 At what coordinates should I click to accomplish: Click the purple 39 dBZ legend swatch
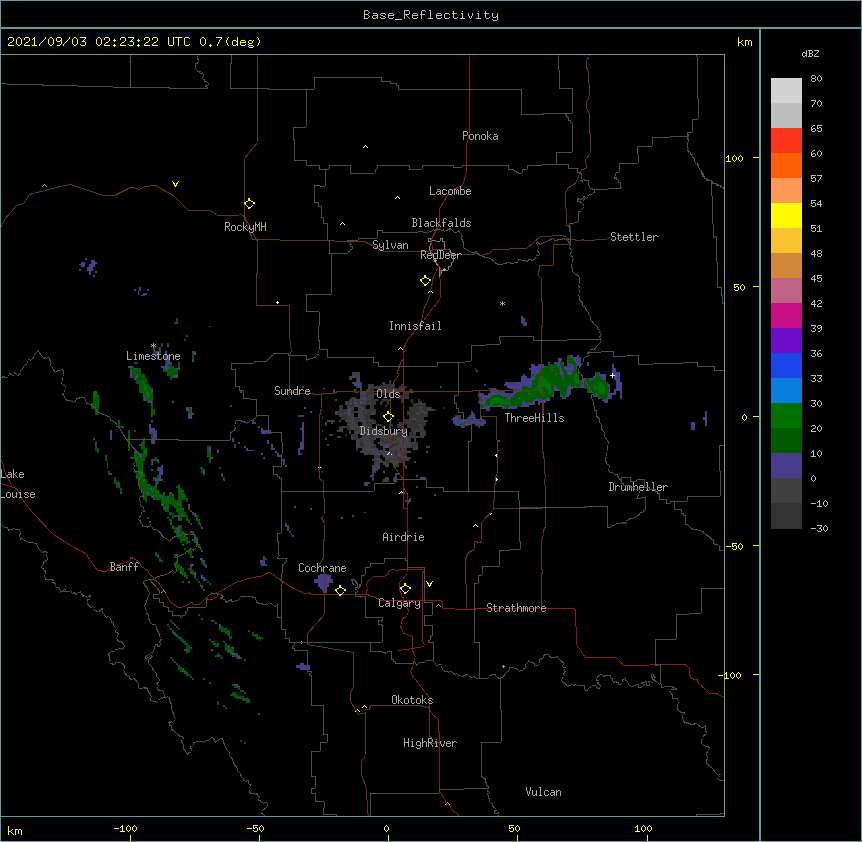(x=786, y=341)
